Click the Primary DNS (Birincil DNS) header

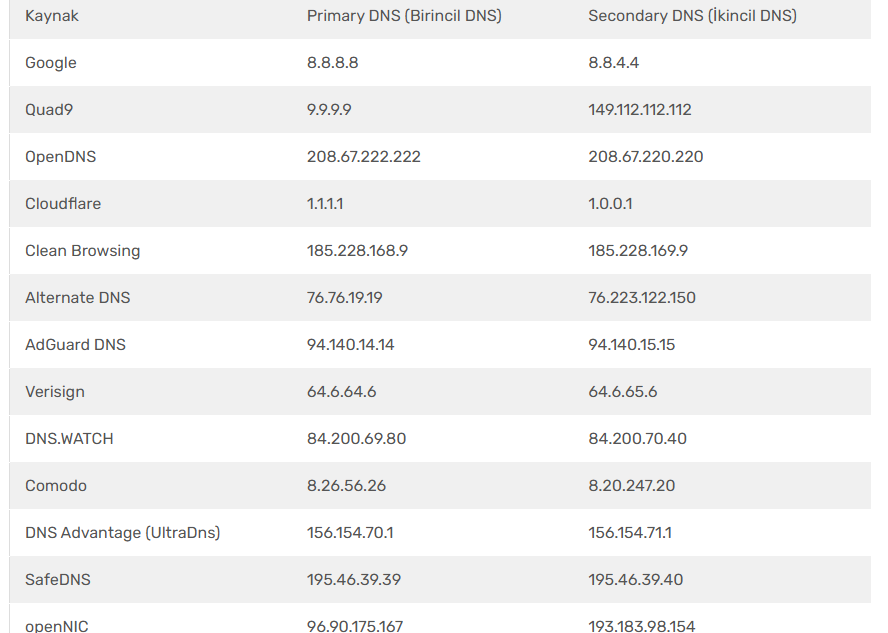tap(404, 16)
